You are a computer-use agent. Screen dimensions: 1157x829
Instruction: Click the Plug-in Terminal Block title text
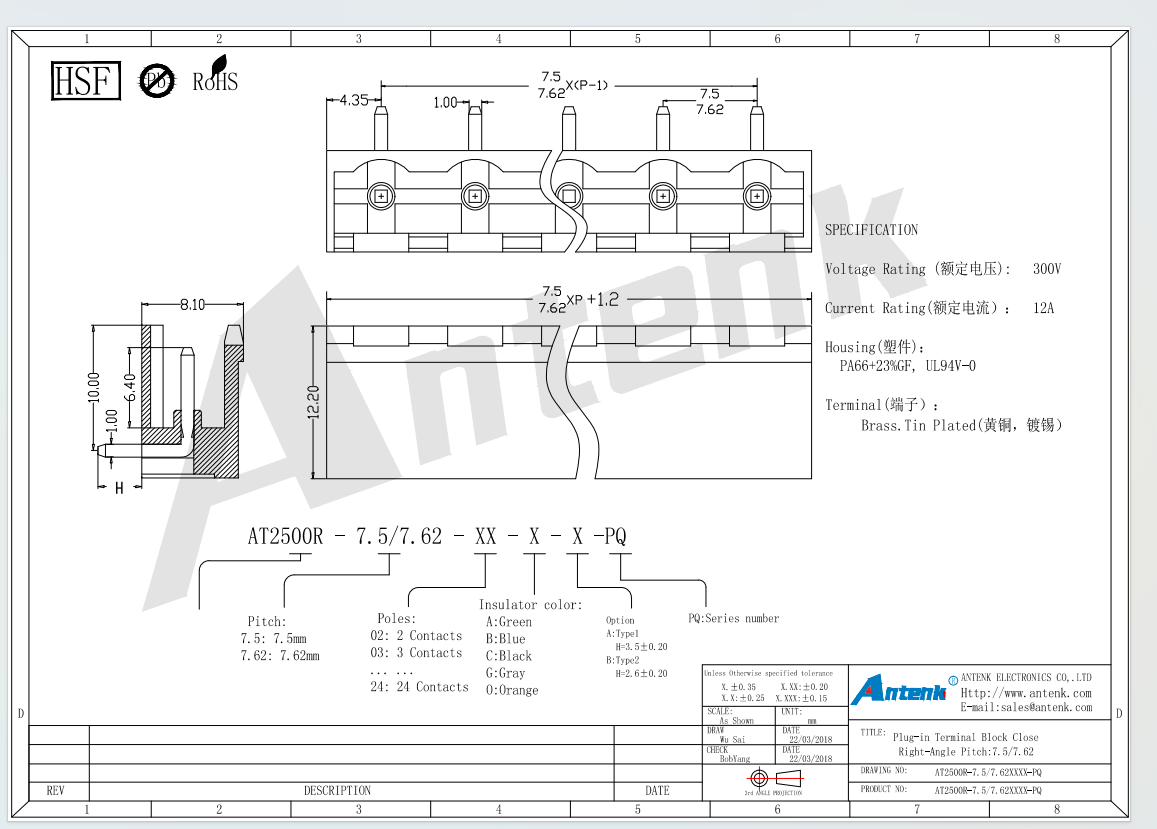tap(965, 737)
